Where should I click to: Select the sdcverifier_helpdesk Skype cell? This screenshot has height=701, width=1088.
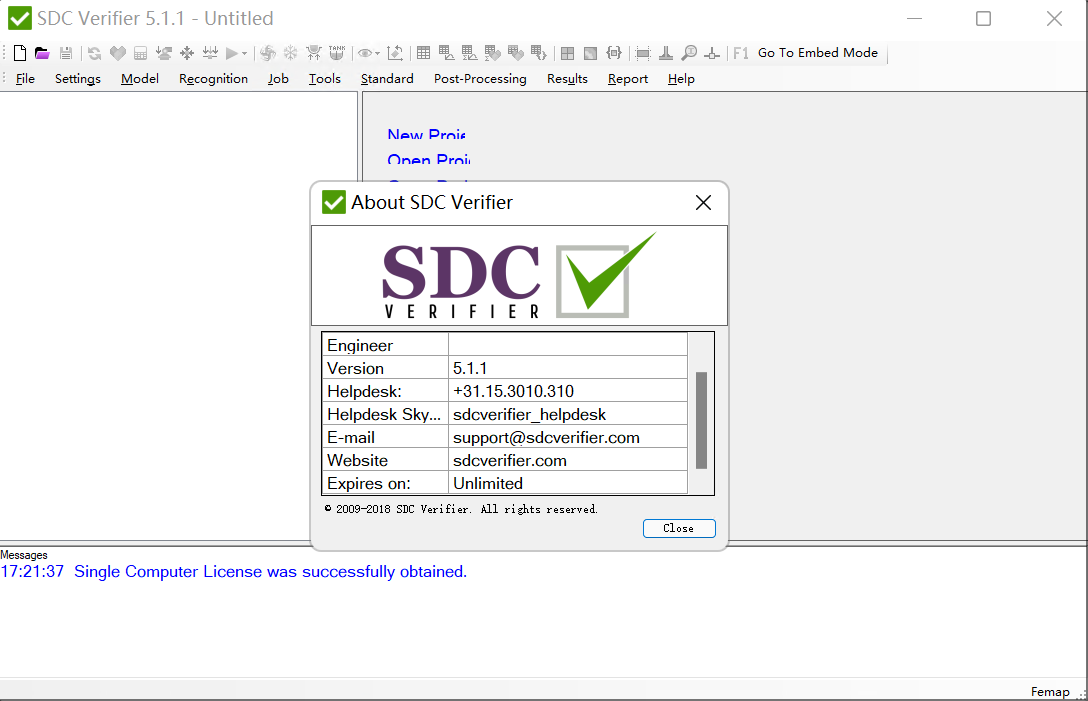(568, 414)
